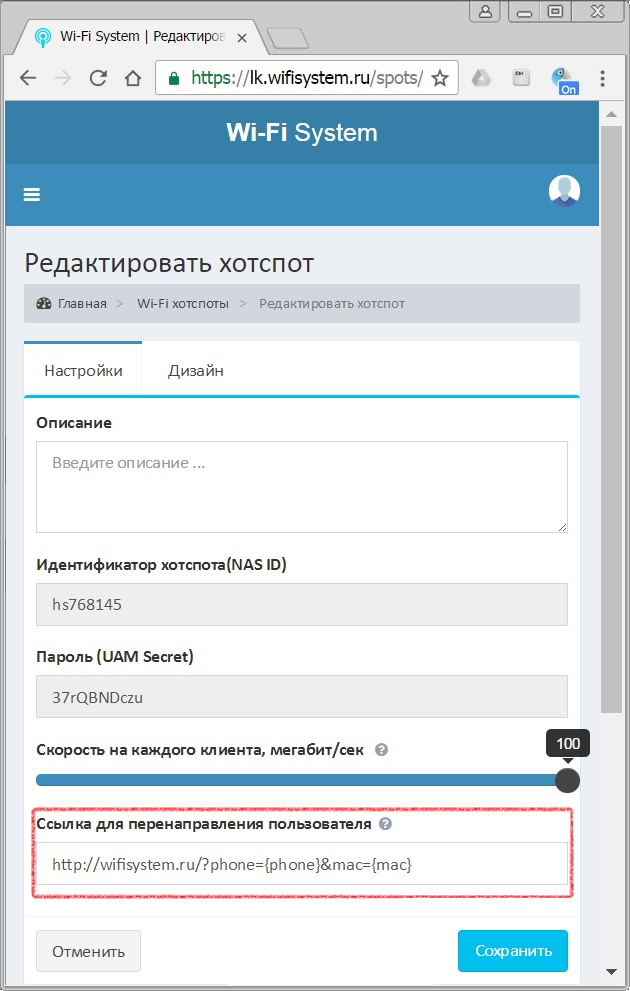630x991 pixels.
Task: Click the Отменить button
Action: pos(88,951)
